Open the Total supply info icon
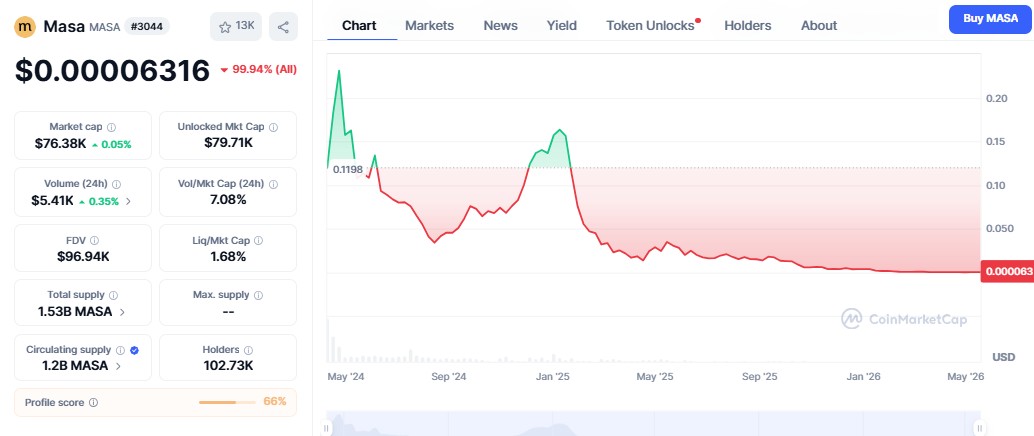Image resolution: width=1034 pixels, height=436 pixels. tap(113, 296)
